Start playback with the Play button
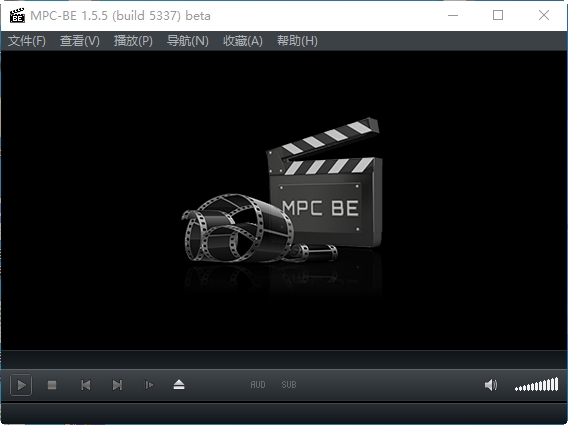Screen dimensions: 568x425 pyautogui.click(x=21, y=385)
